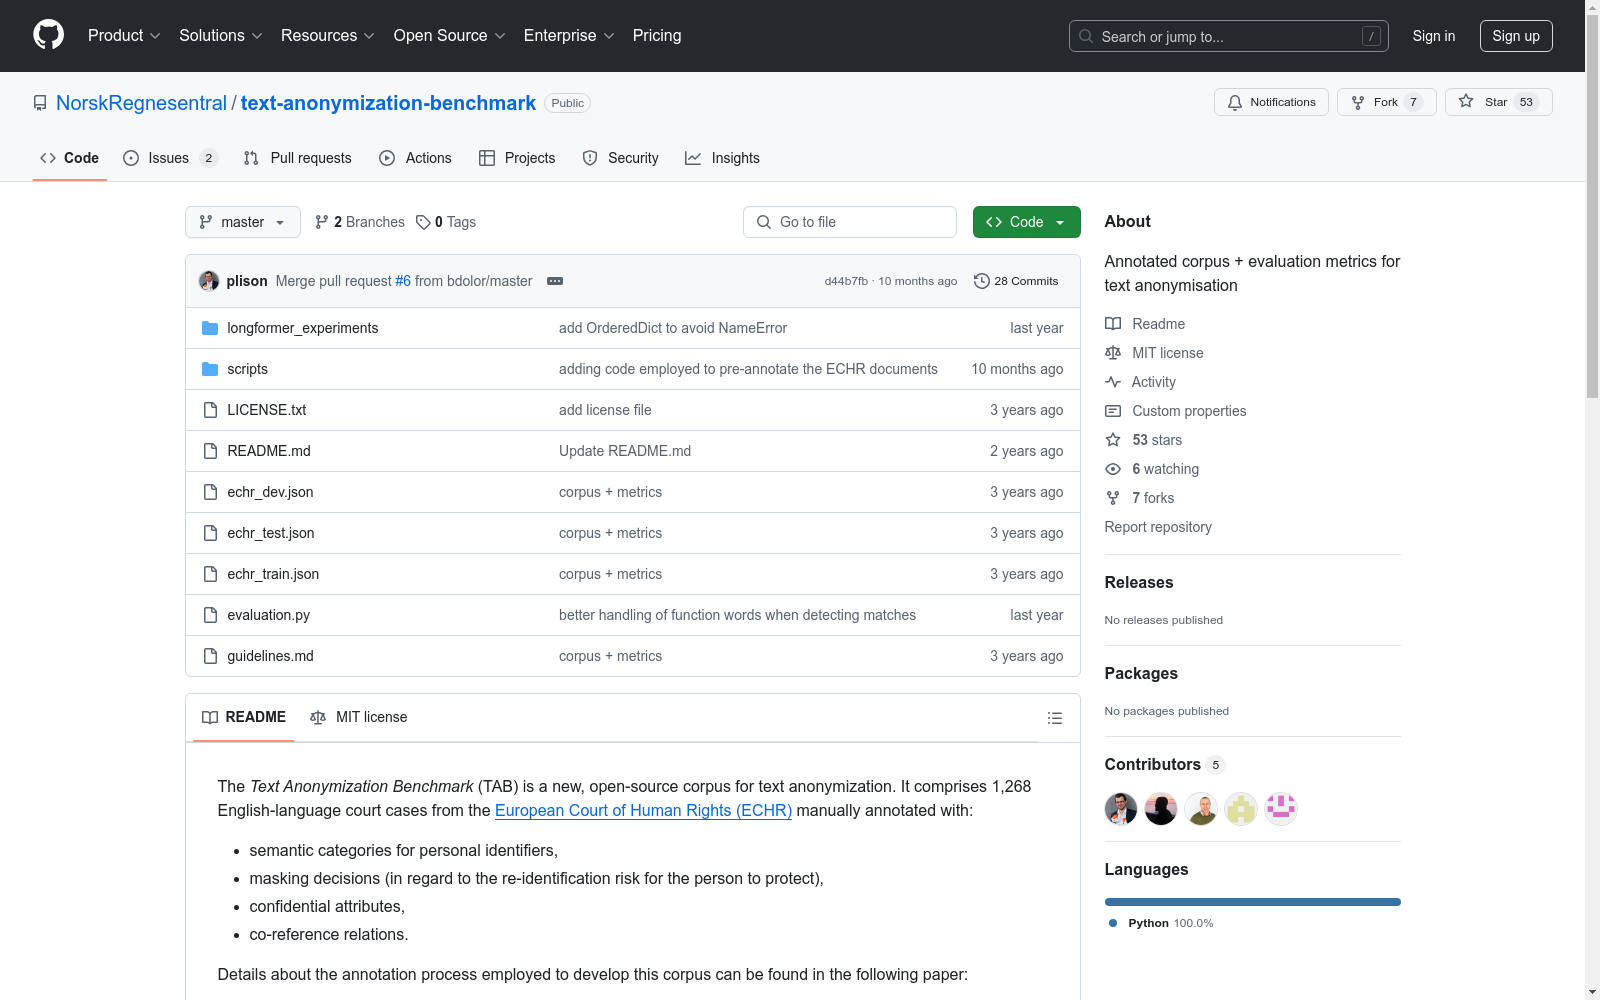Click the GitHub logo icon

[48, 35]
